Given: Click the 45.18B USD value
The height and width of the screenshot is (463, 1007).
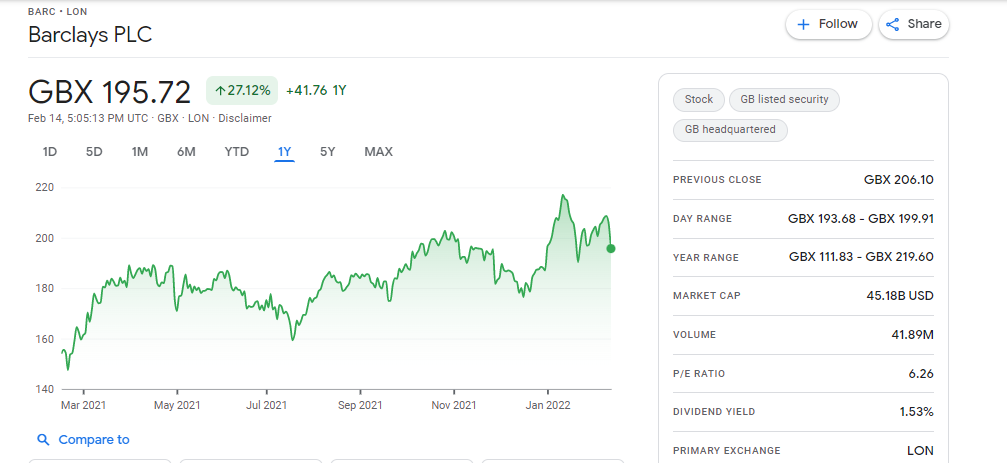Looking at the screenshot, I should [900, 296].
